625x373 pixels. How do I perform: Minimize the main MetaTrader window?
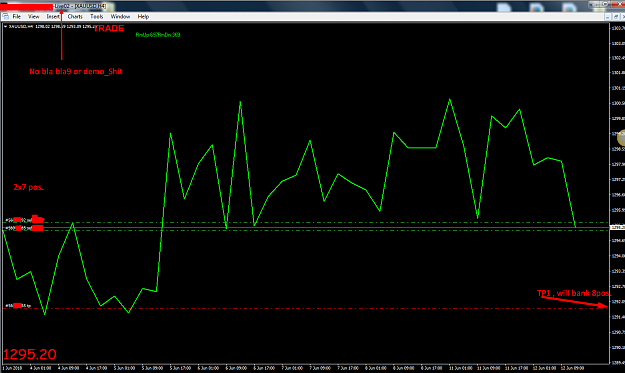click(594, 4)
